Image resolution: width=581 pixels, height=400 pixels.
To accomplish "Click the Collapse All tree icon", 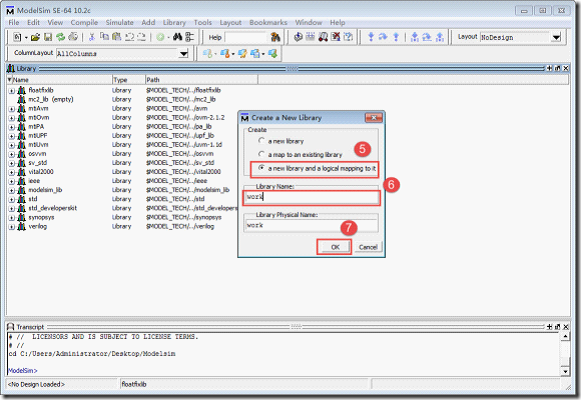I will click(190, 37).
